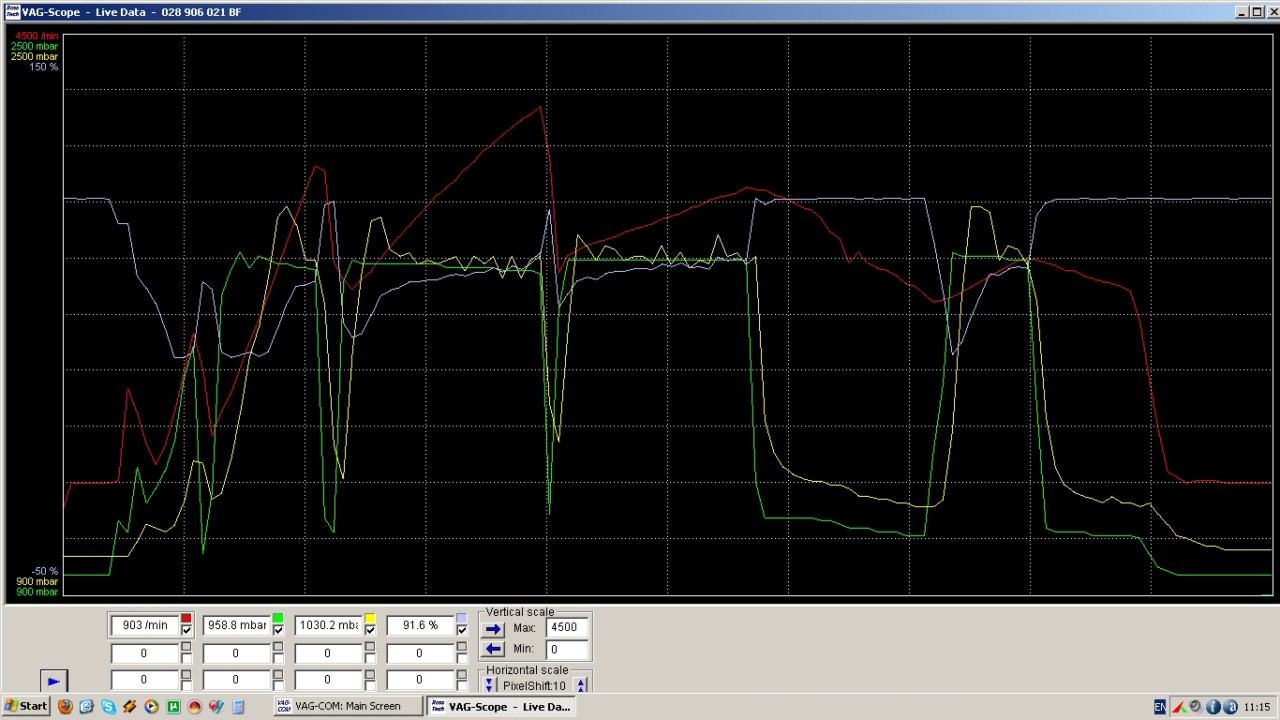Image resolution: width=1280 pixels, height=720 pixels.
Task: Click the Vertical scale Max input field
Action: pos(566,628)
